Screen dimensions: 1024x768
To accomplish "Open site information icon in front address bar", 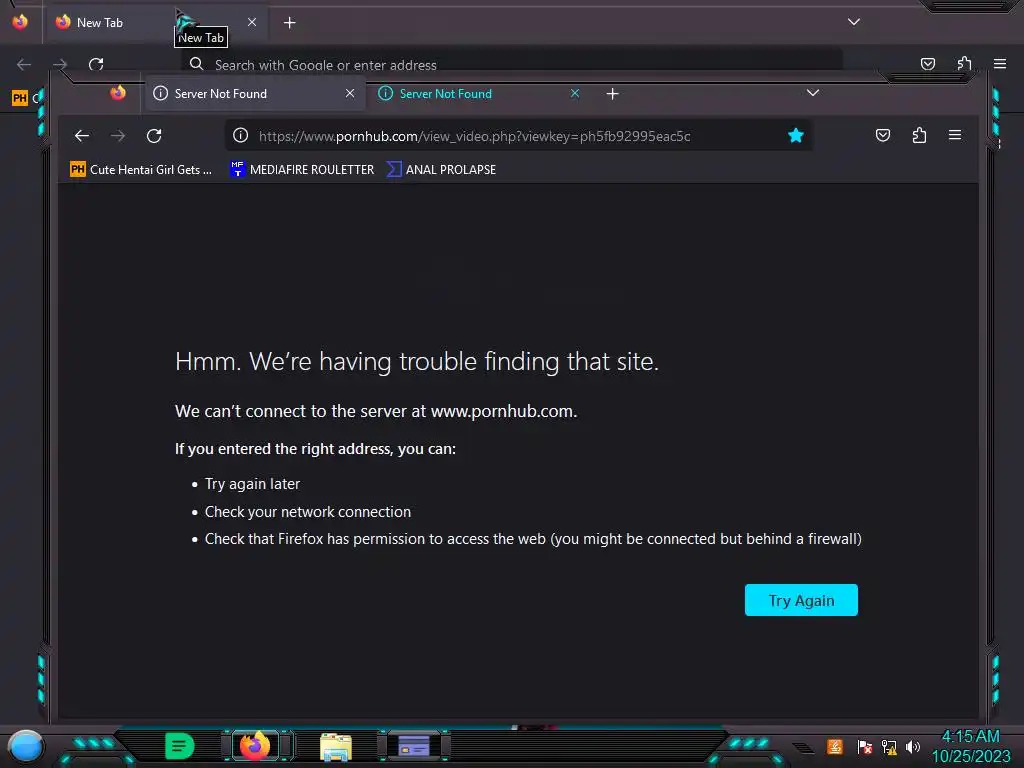I will click(x=240, y=135).
